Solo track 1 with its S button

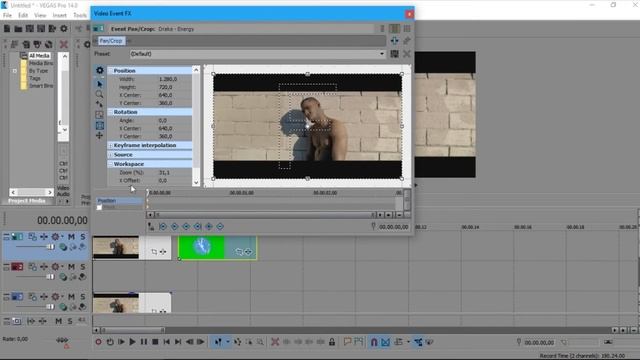[83, 237]
